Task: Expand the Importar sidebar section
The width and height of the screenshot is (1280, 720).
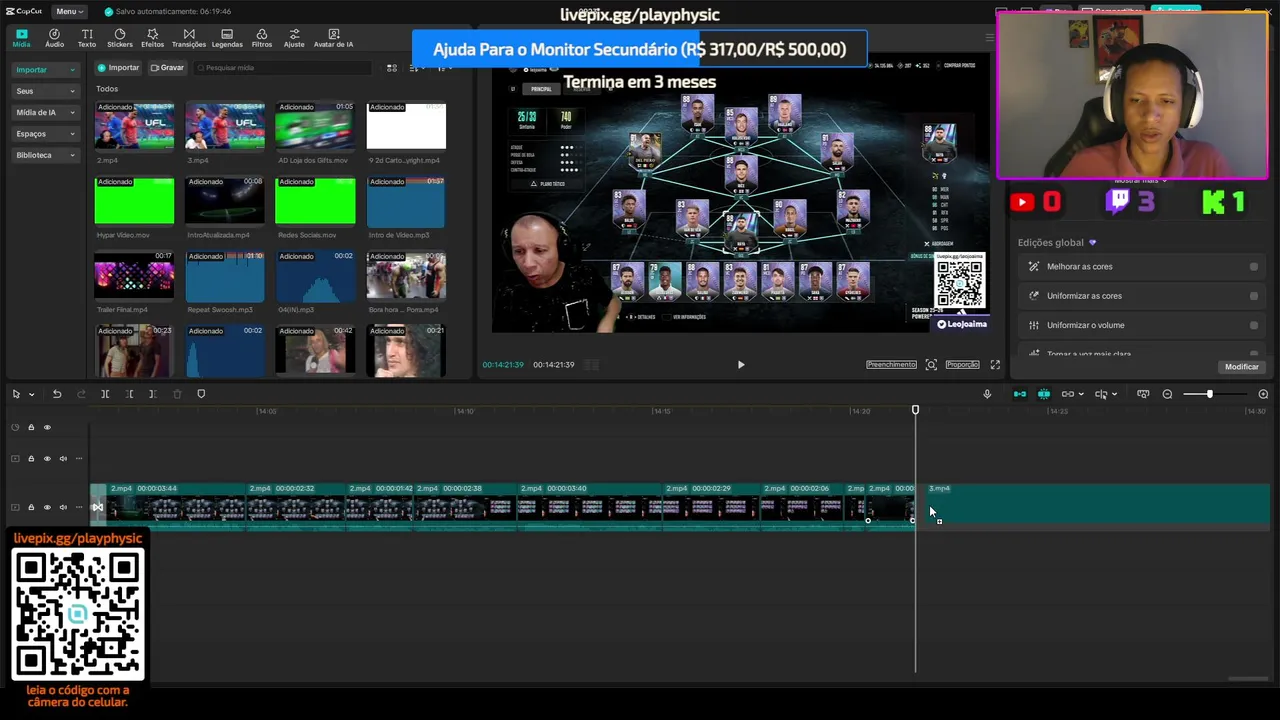Action: 45,70
